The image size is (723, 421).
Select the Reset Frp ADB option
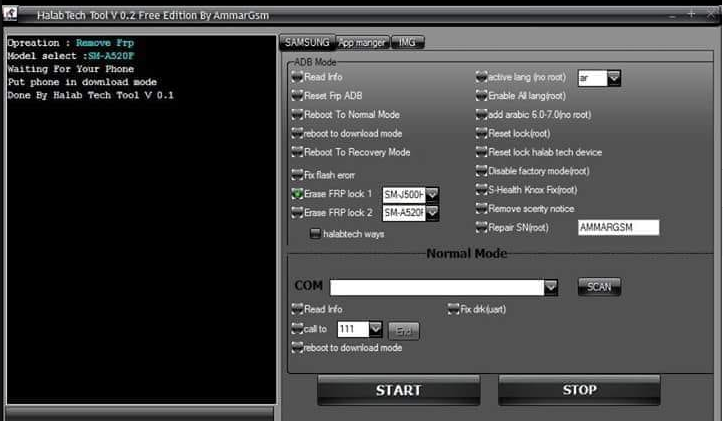[x=327, y=96]
